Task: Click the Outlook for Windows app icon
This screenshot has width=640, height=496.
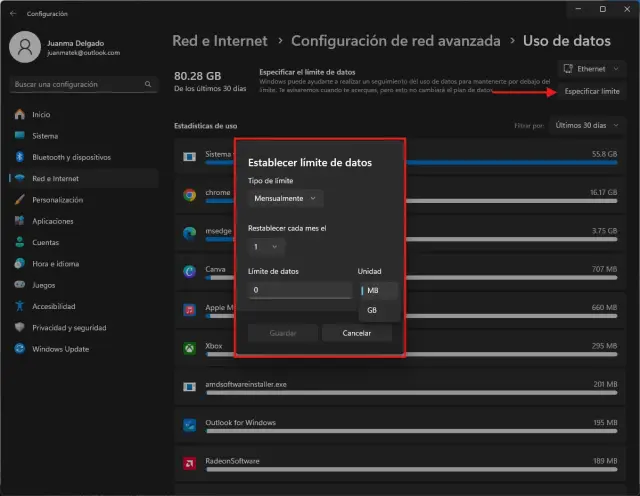Action: pyautogui.click(x=189, y=425)
